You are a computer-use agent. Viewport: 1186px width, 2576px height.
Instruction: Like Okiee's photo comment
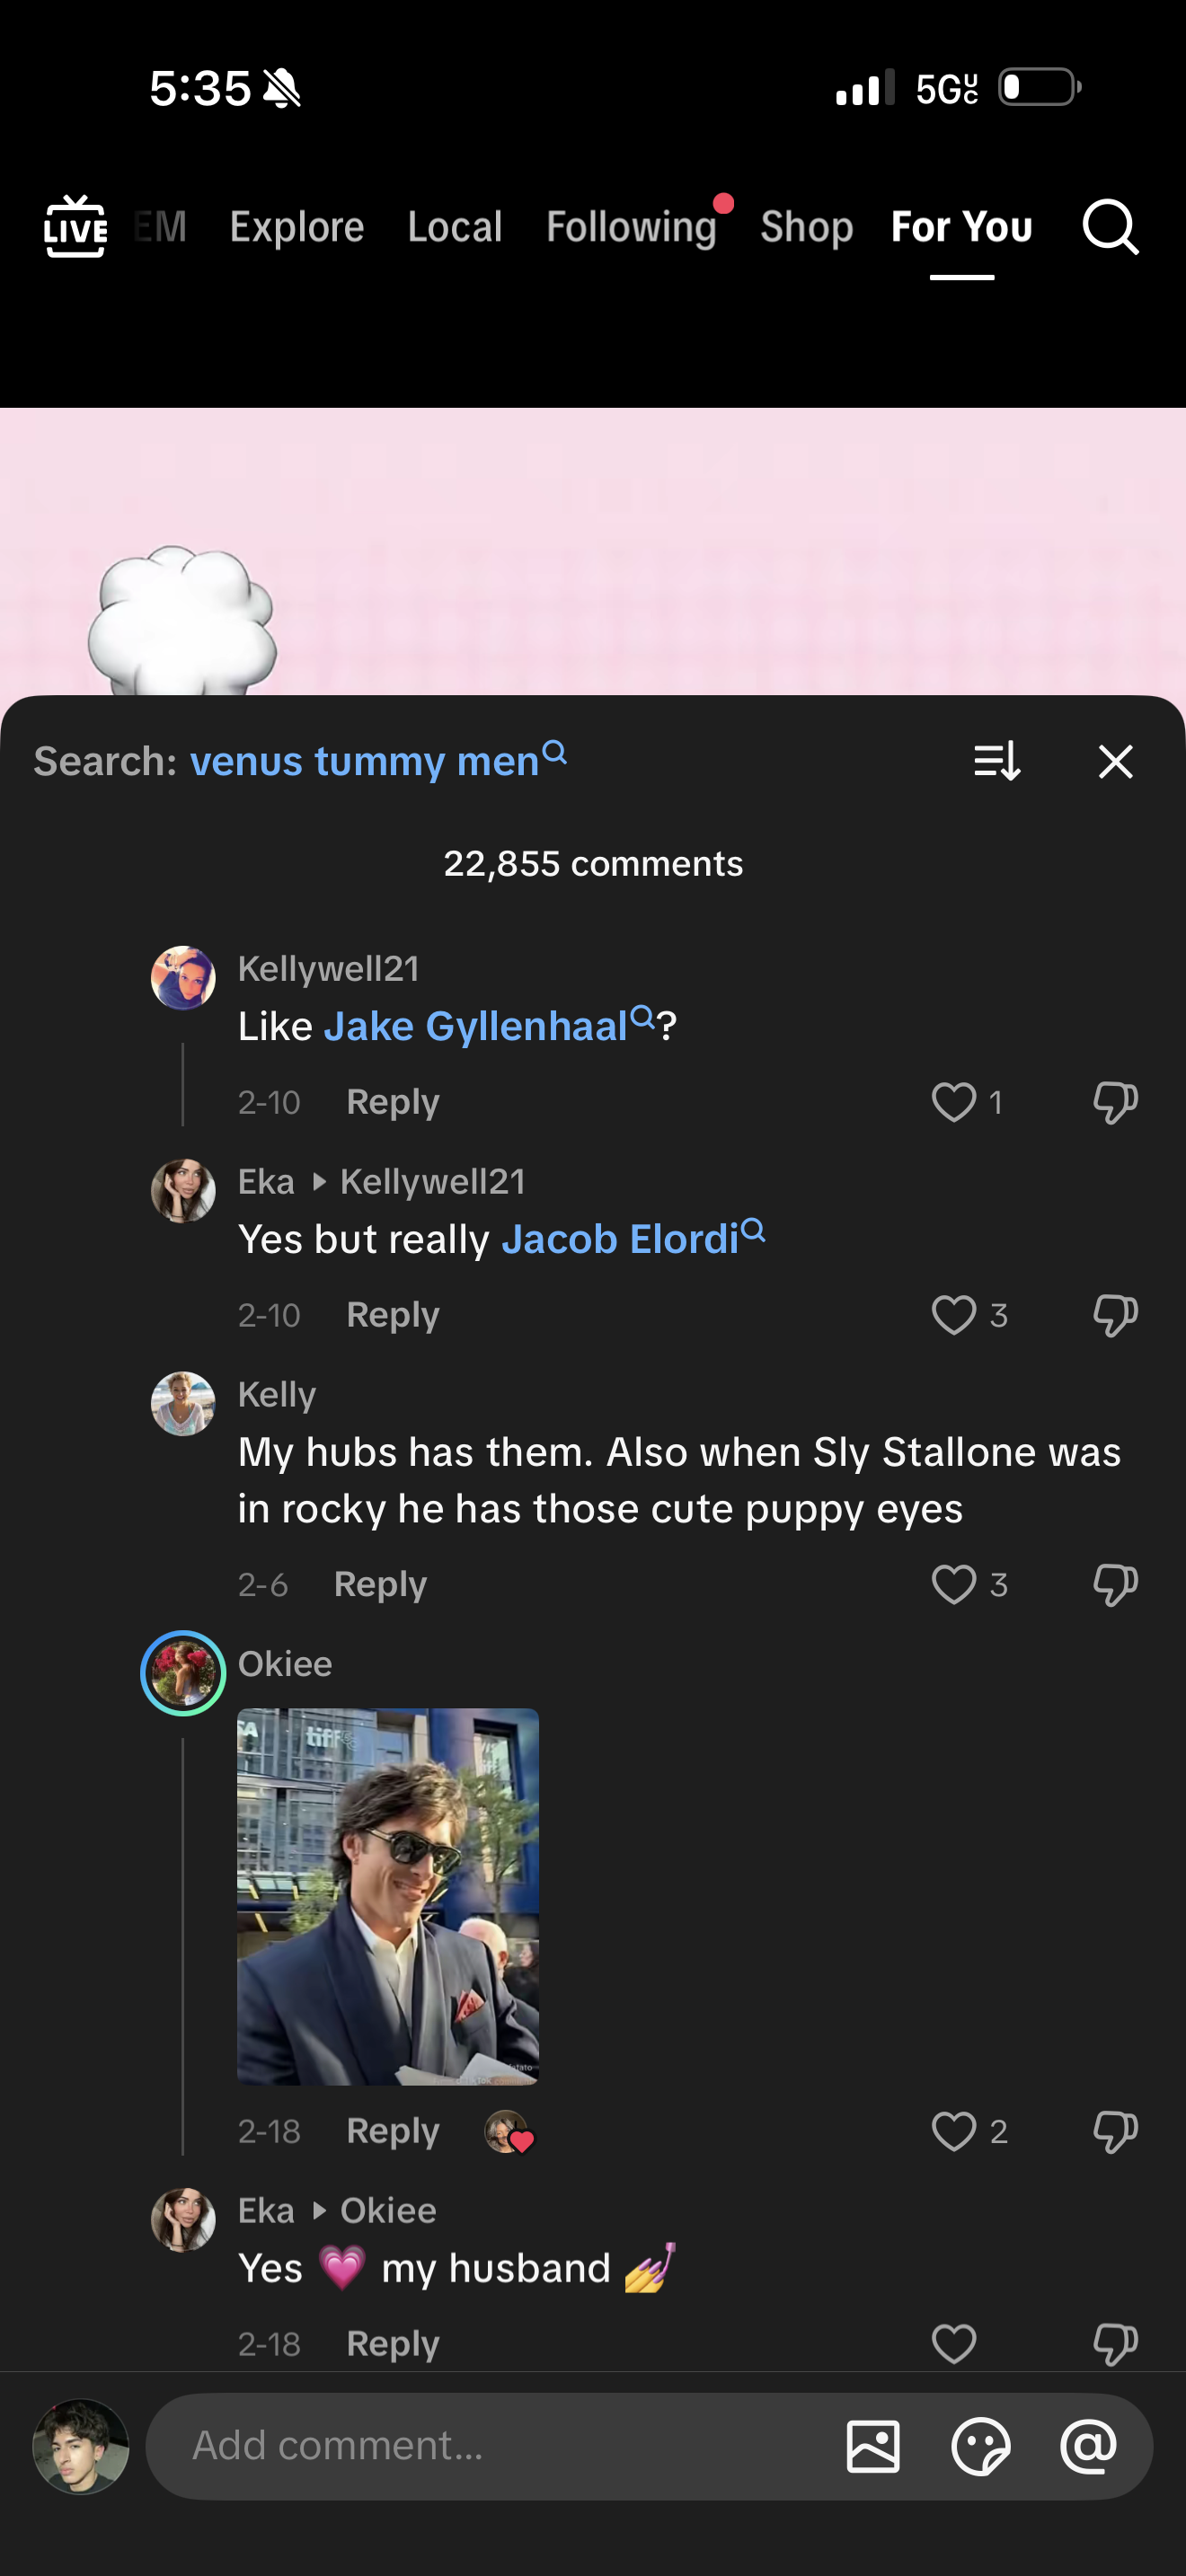(x=953, y=2131)
